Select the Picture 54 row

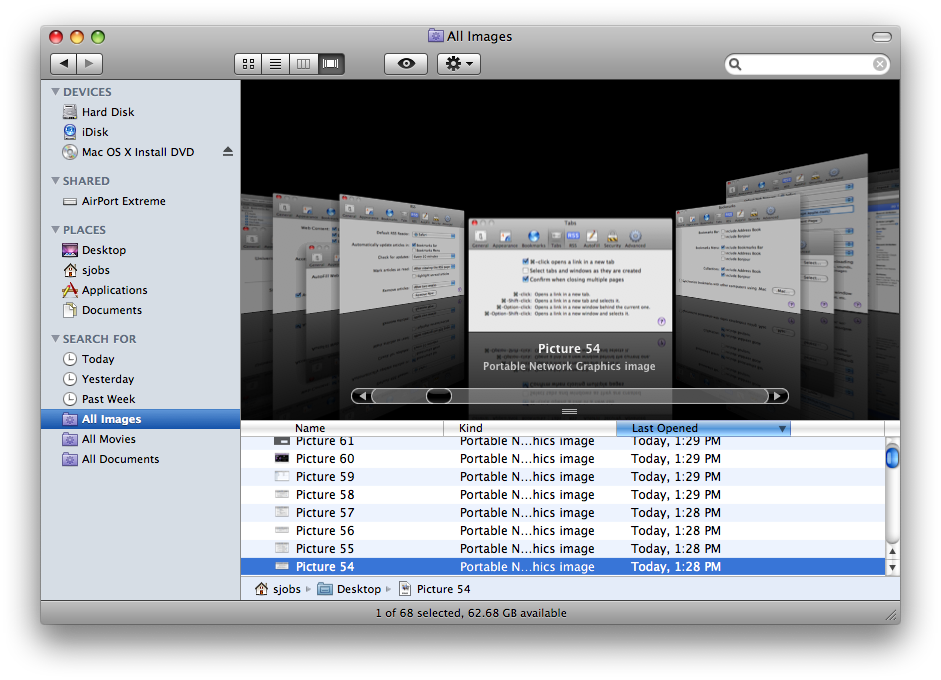point(563,567)
